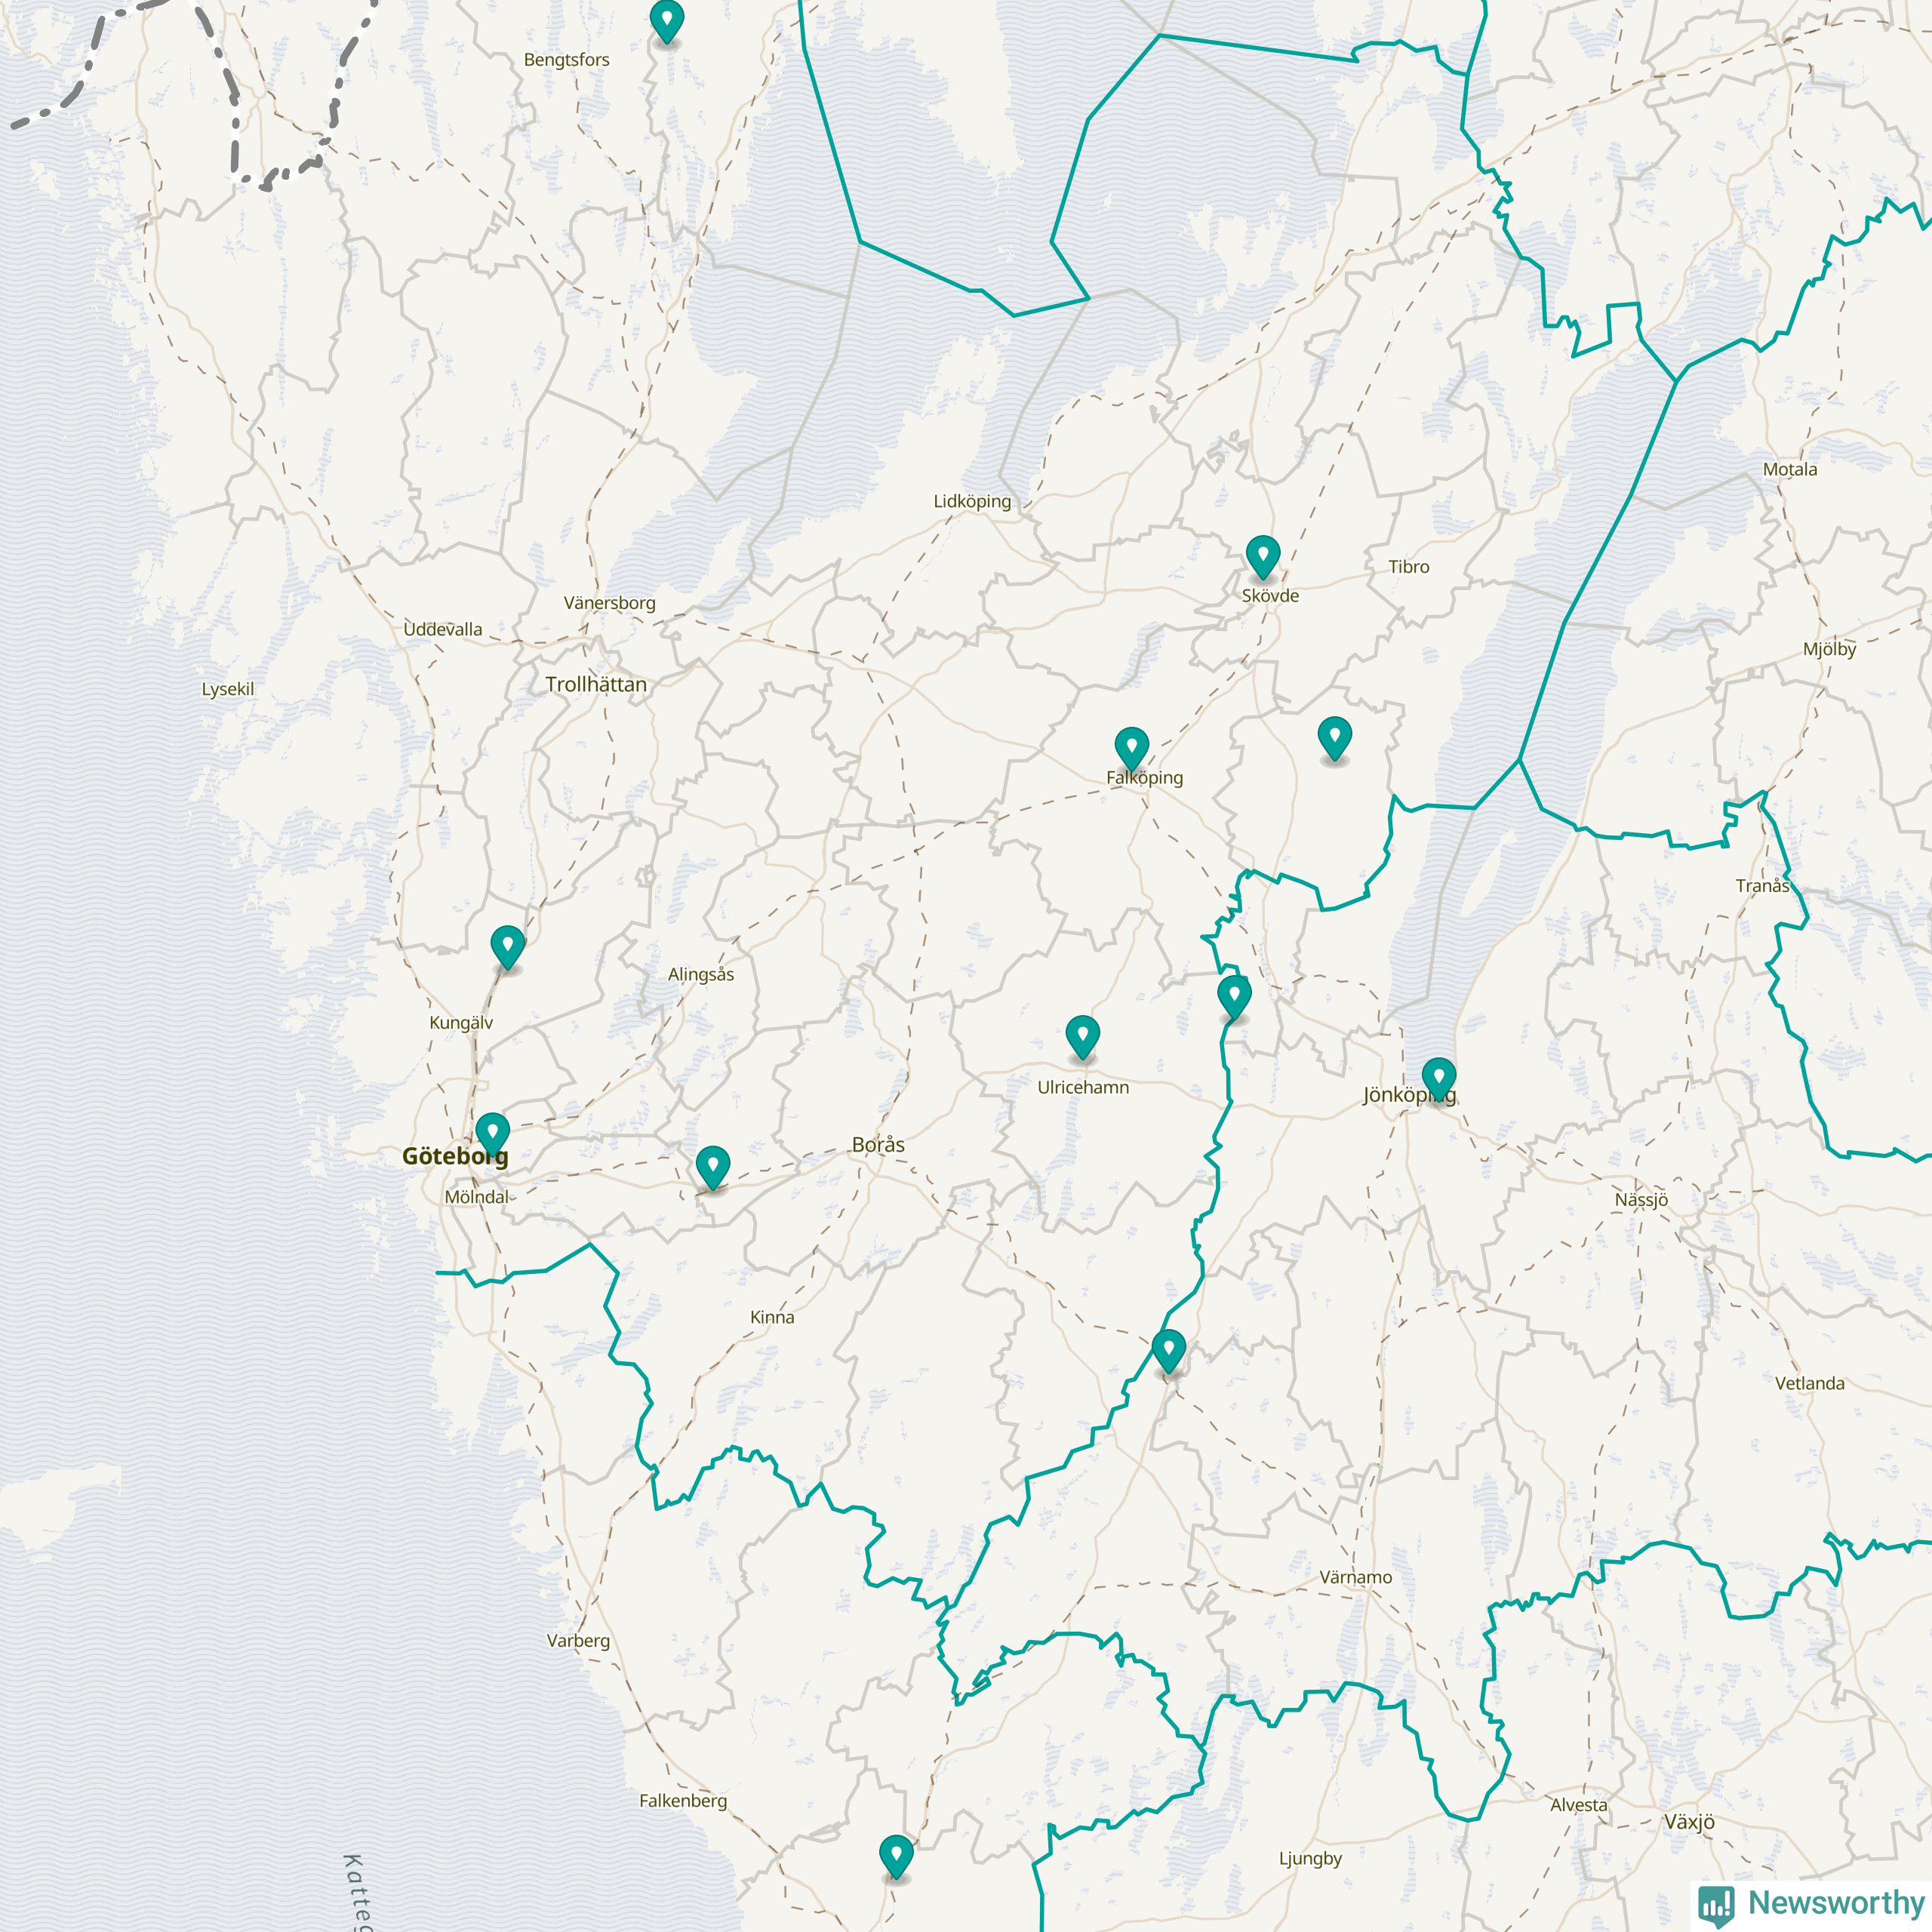Select the pin on the county border northeast of Ulricehamn
1932x1932 pixels.
click(1235, 998)
